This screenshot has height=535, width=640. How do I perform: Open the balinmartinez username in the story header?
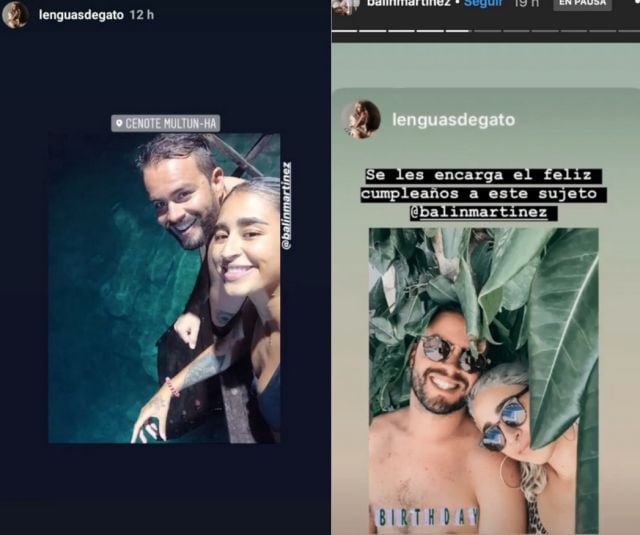(408, 3)
